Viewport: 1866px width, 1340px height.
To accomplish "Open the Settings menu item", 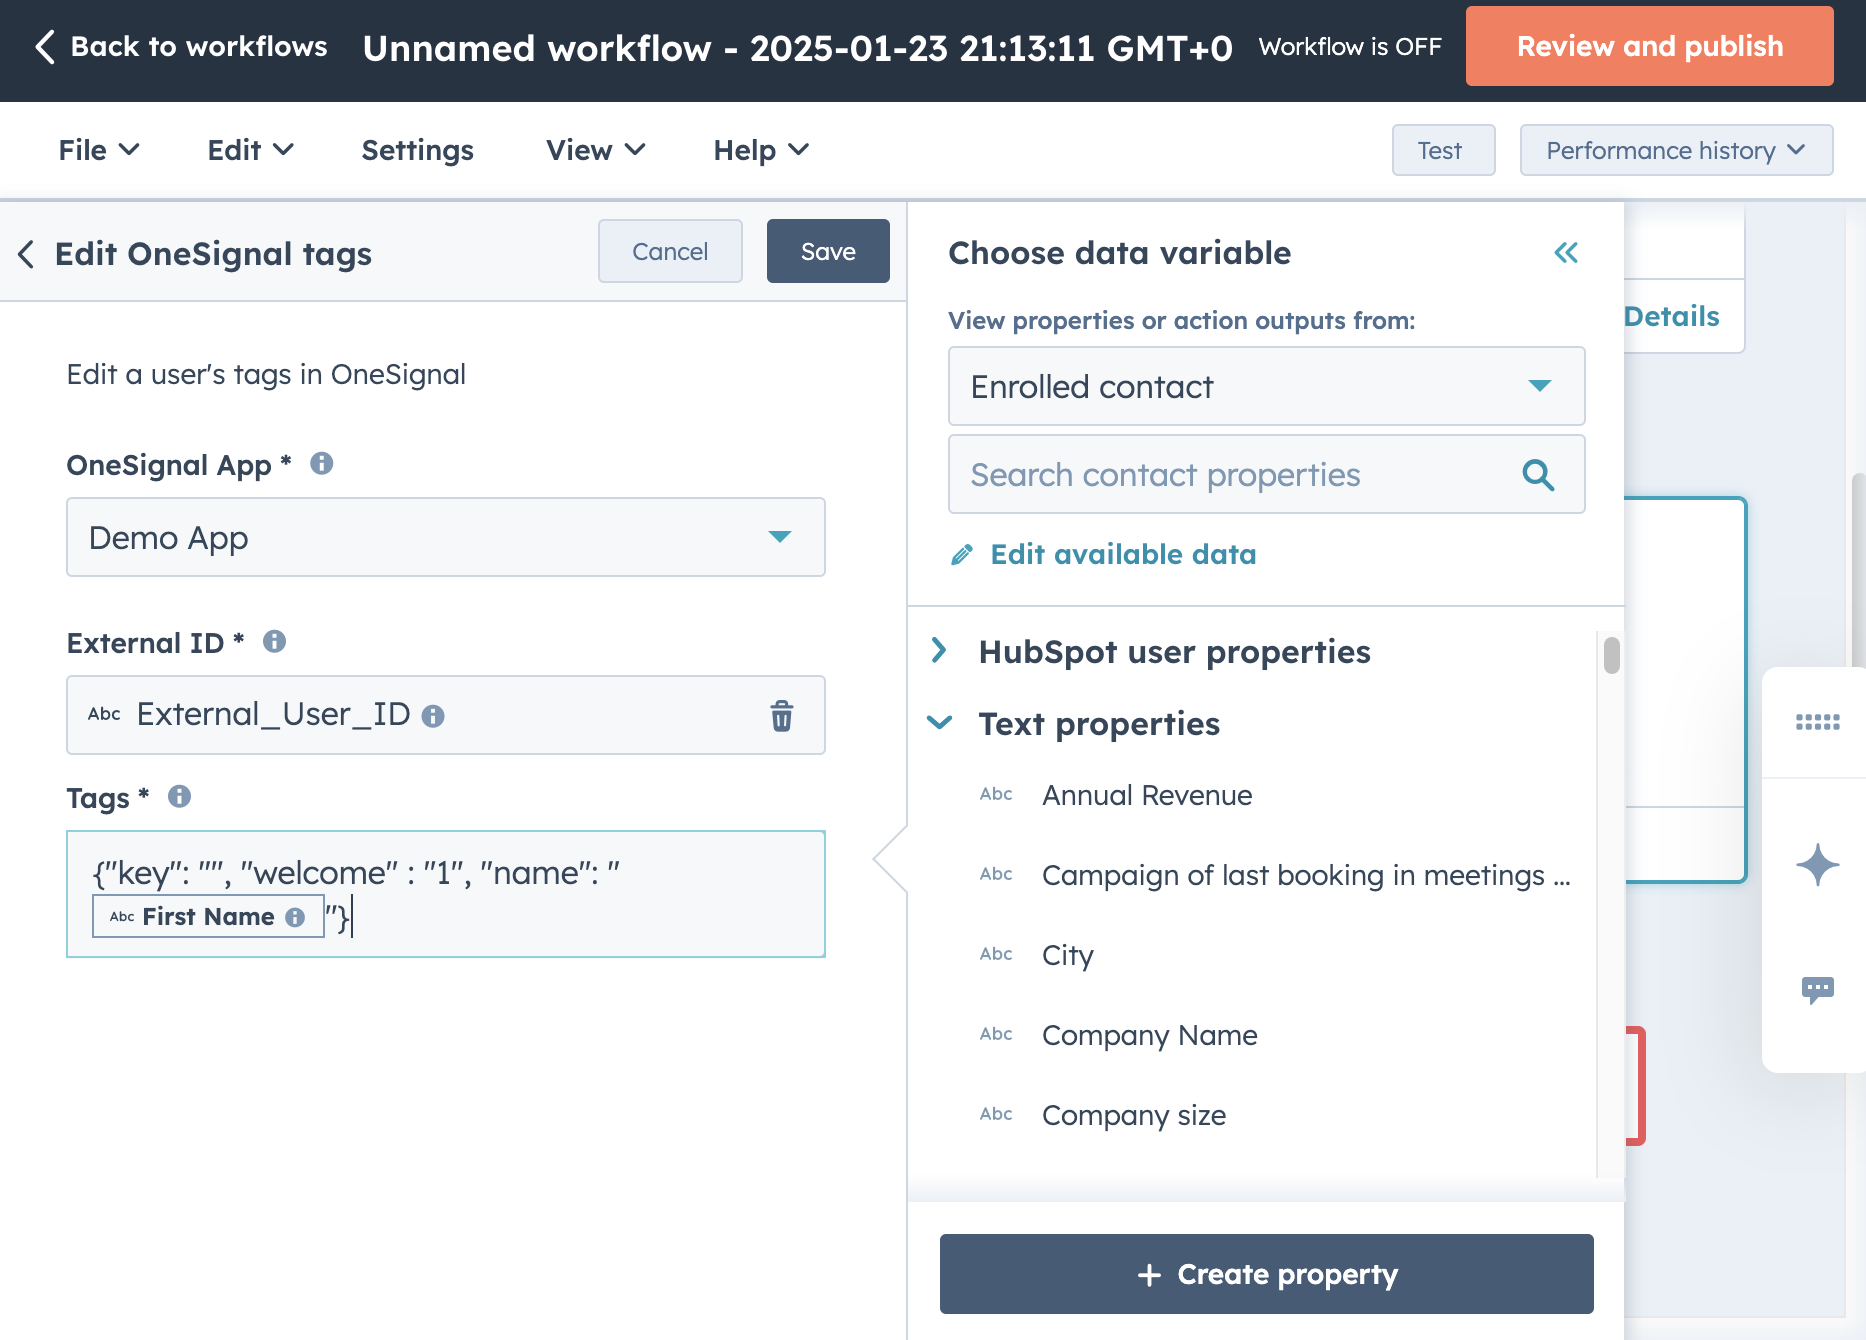I will pos(417,150).
